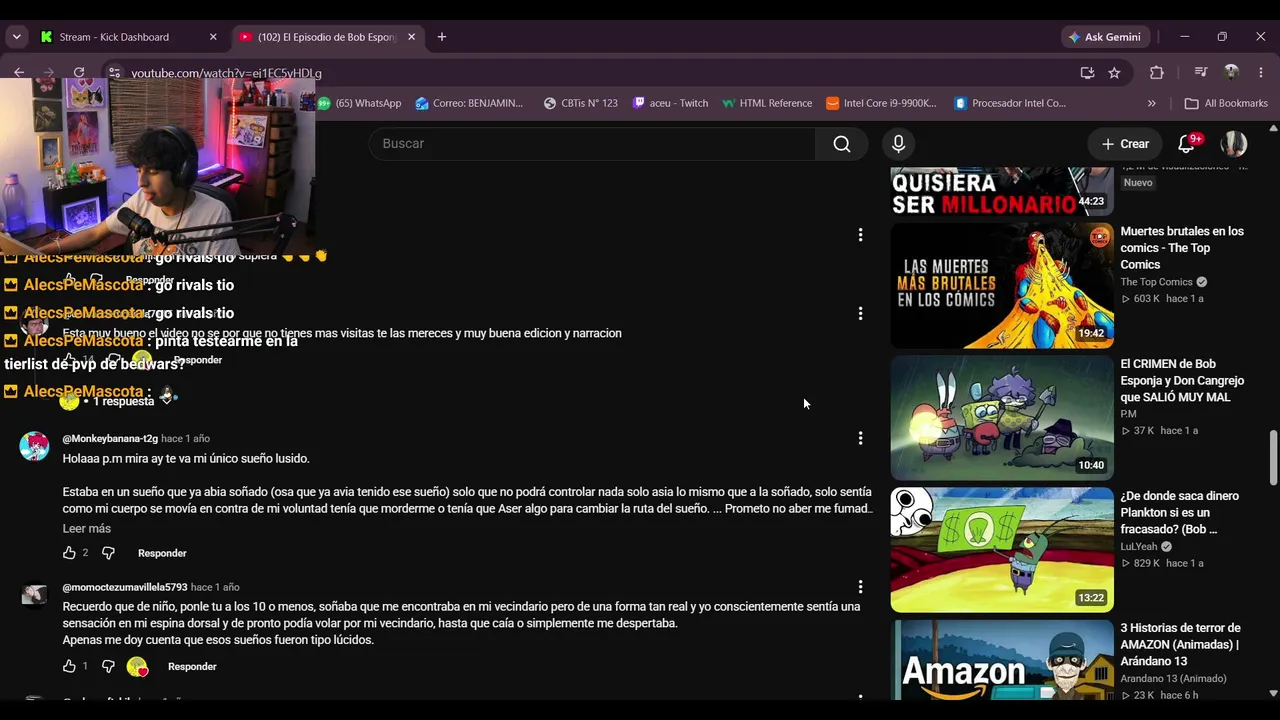
Task: Open the media controls icon in toolbar
Action: (x=1201, y=73)
